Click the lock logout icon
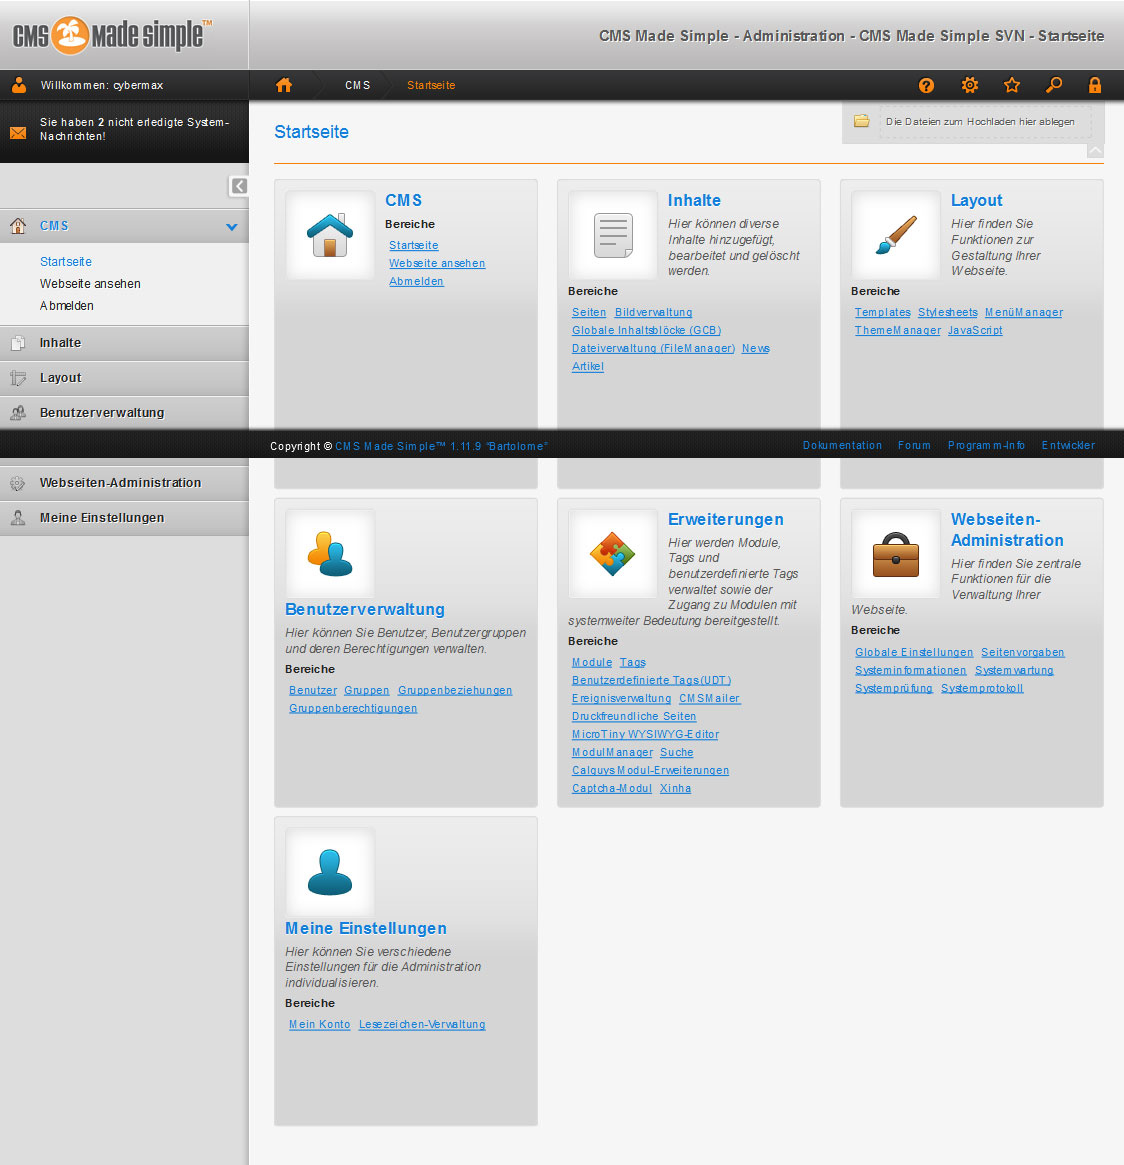 pyautogui.click(x=1094, y=85)
